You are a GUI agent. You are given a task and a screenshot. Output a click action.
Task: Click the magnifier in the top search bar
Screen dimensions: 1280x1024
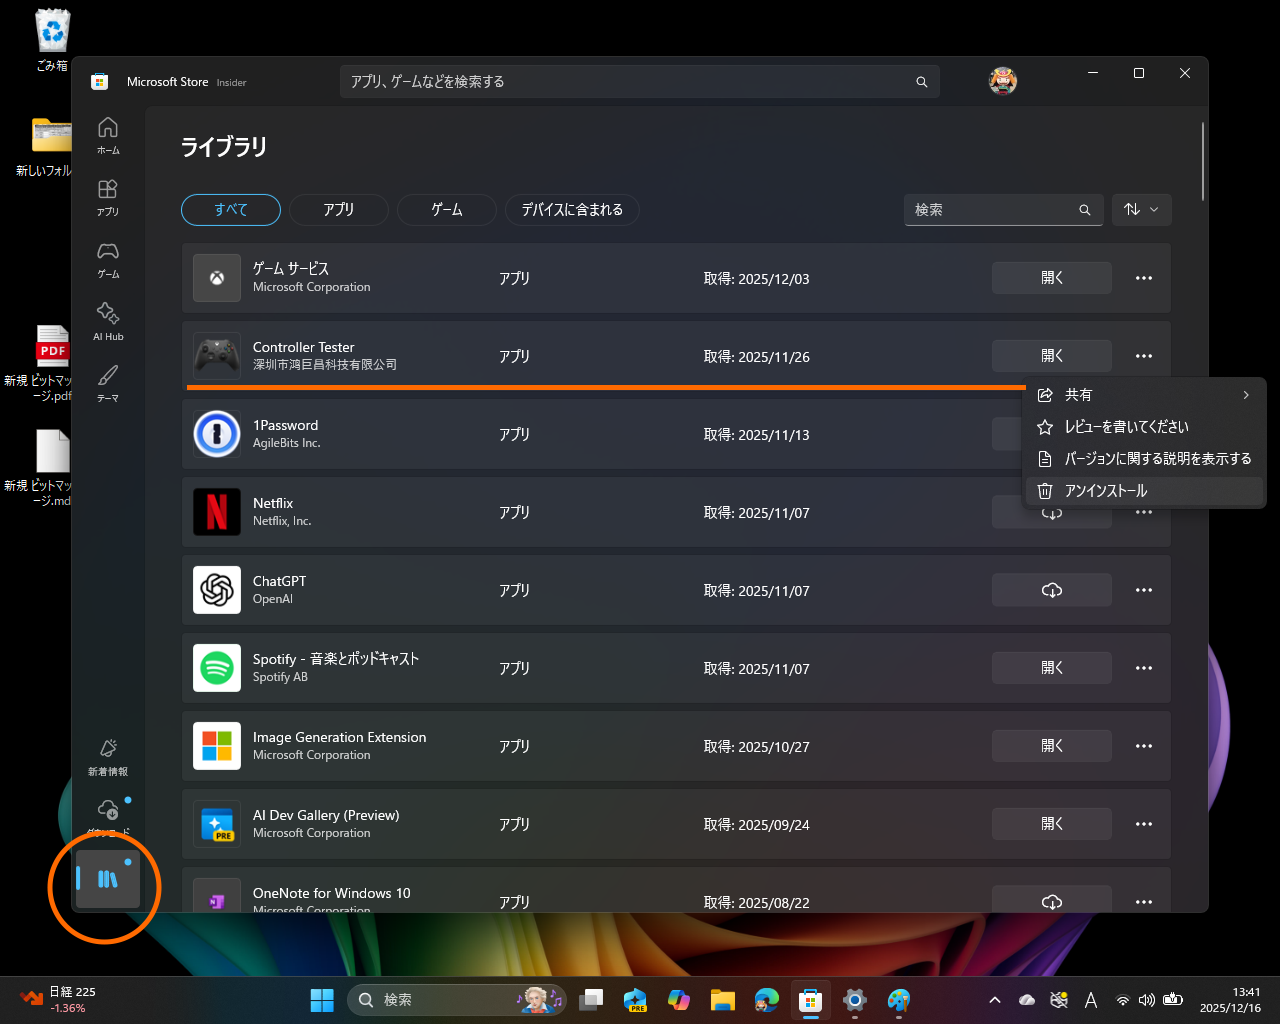(922, 82)
